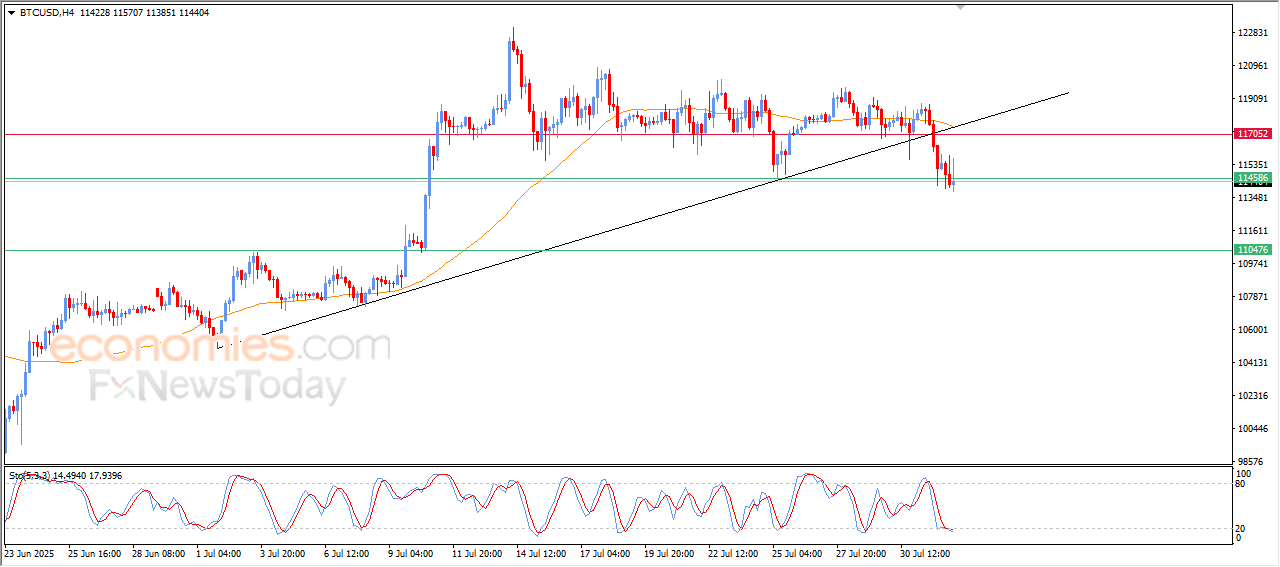Click the 104131 value on the price axis
The image size is (1280, 567).
1253,363
